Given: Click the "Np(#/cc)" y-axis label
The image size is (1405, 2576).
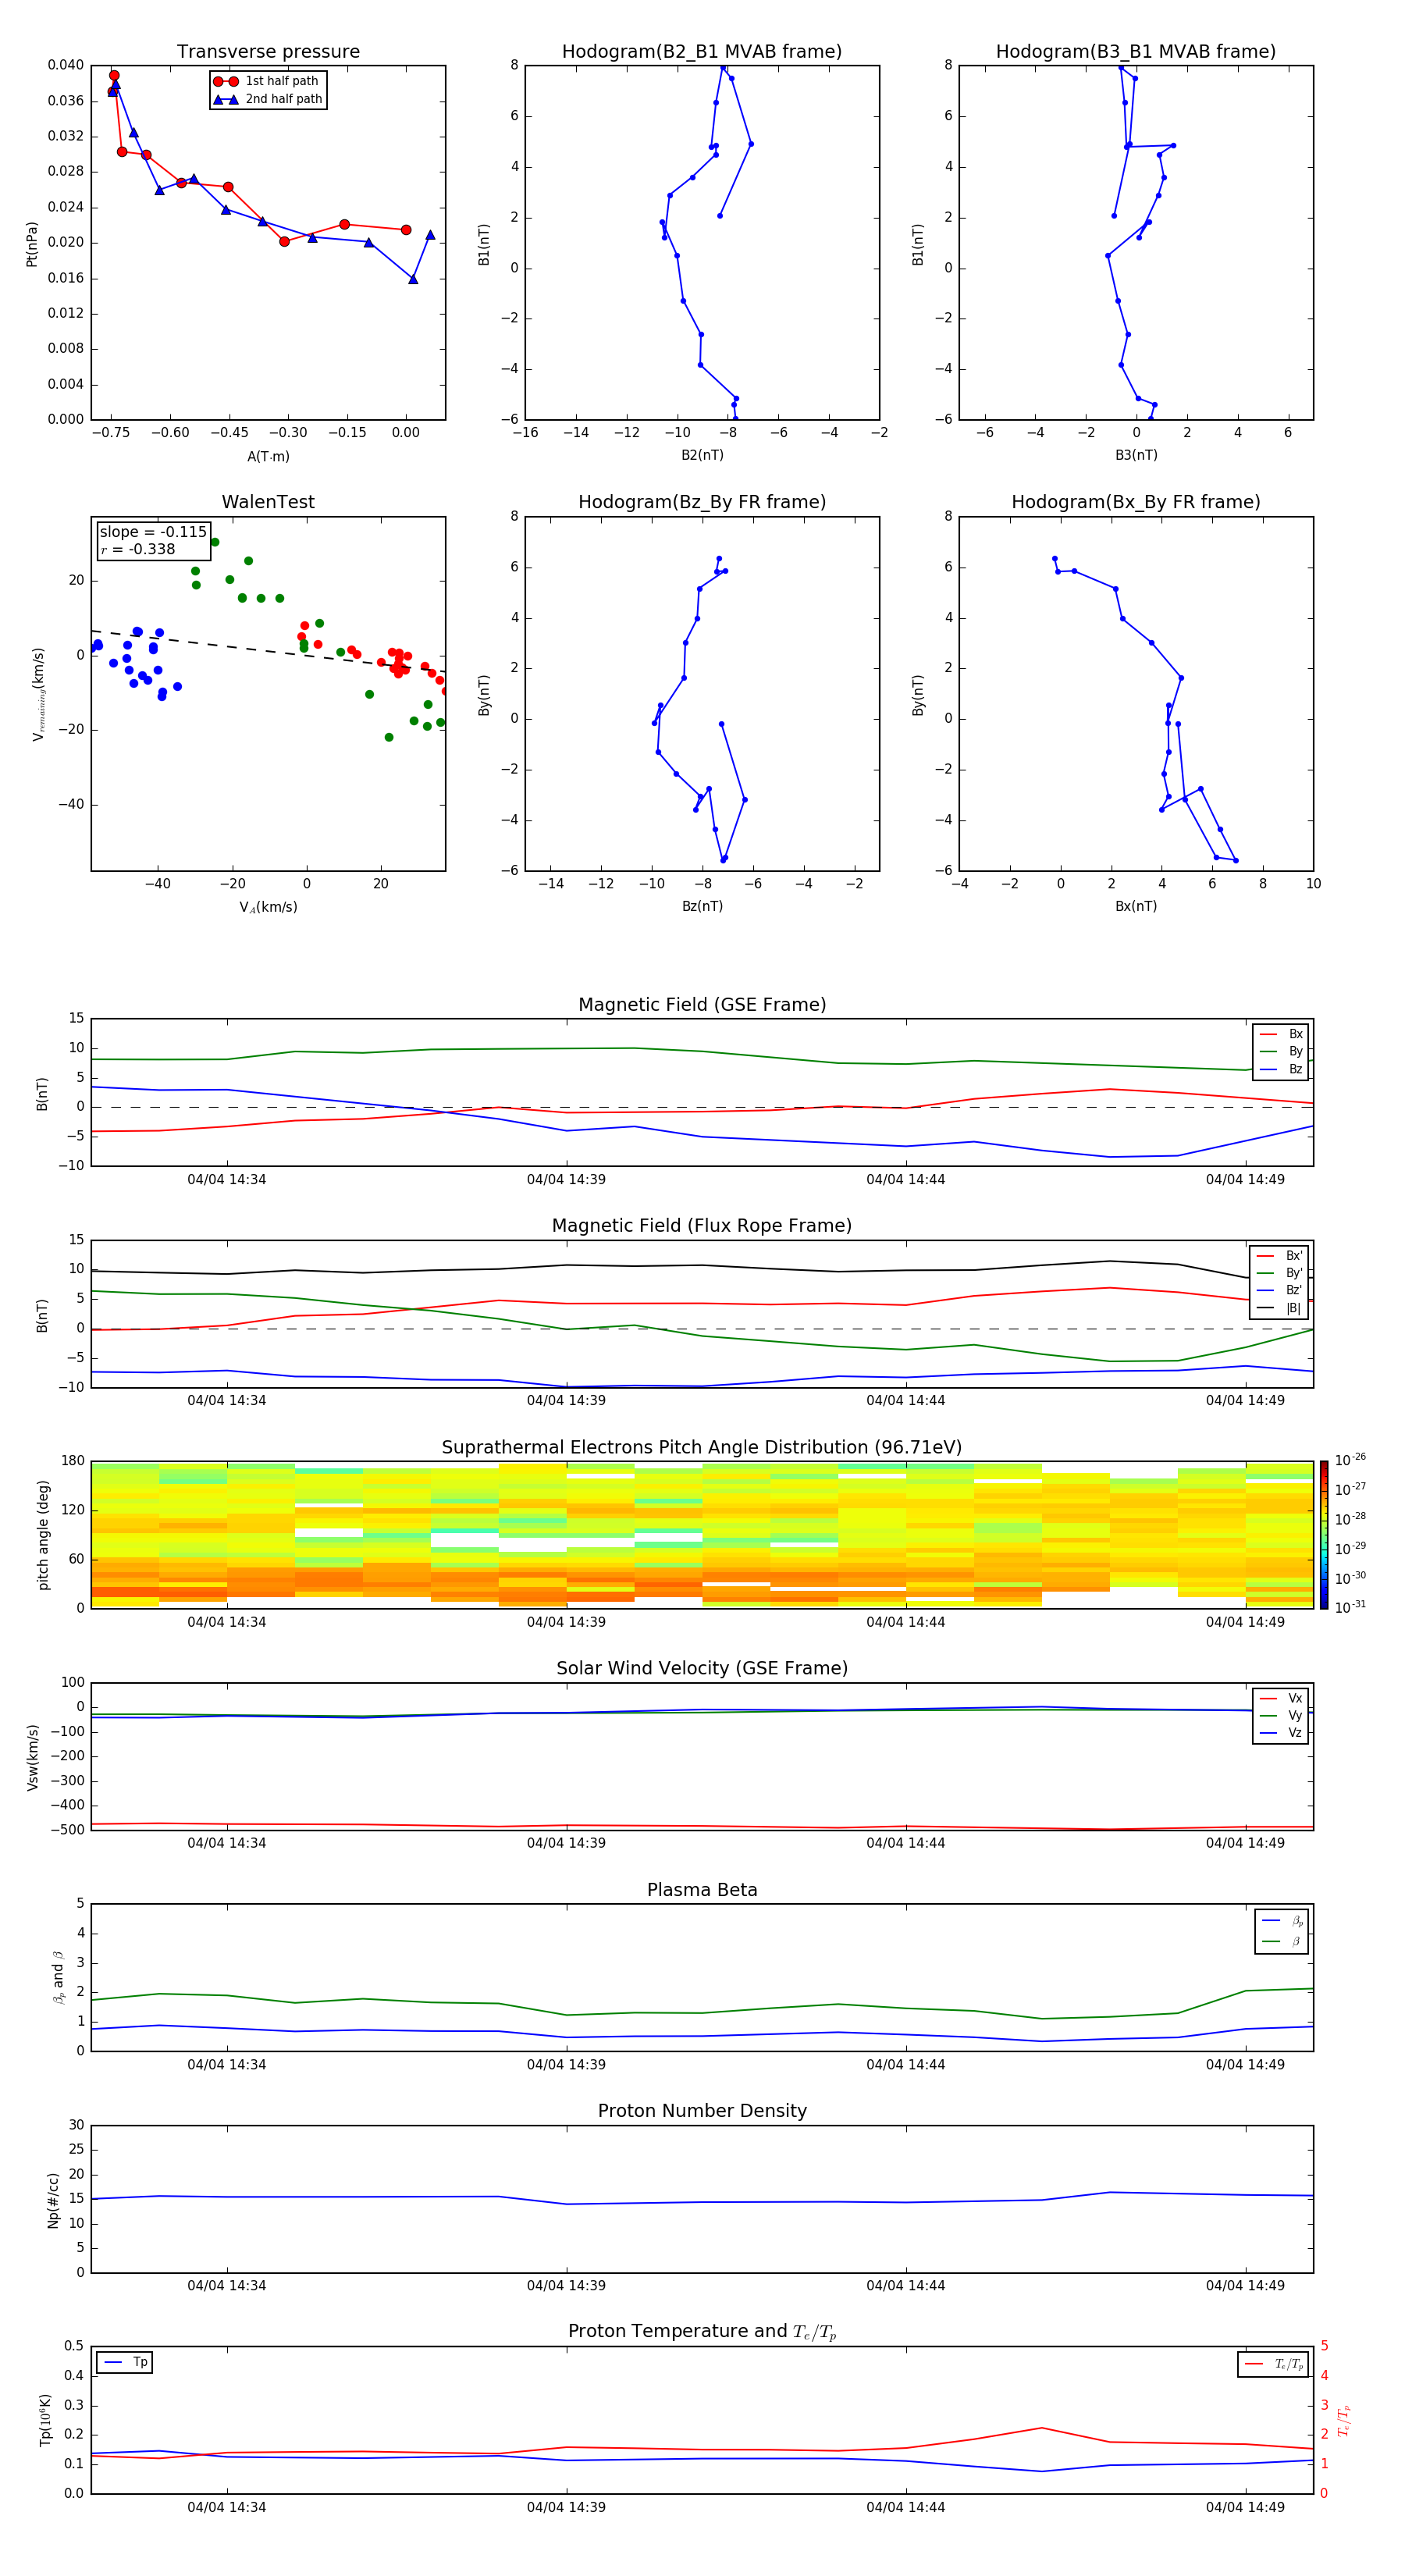Looking at the screenshot, I should (53, 2200).
